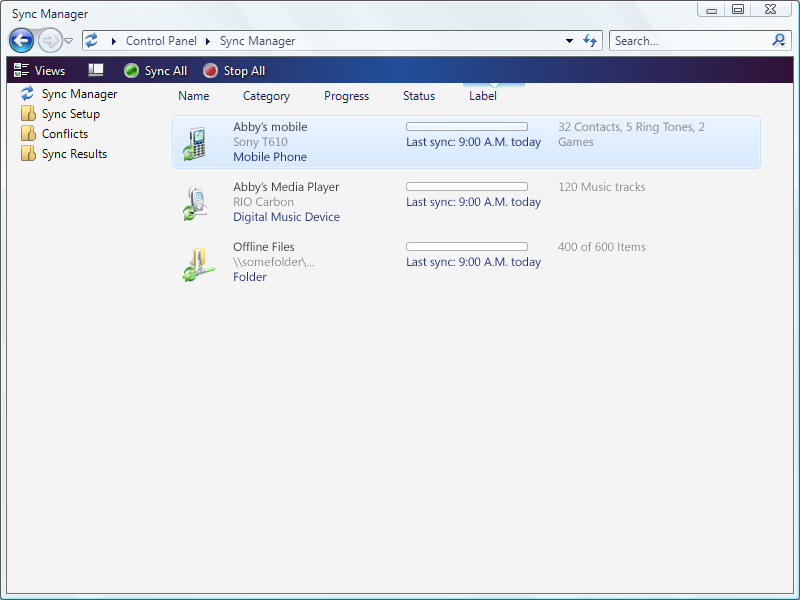Toggle the preview pane layout icon
Screen dimensions: 800x600
96,70
